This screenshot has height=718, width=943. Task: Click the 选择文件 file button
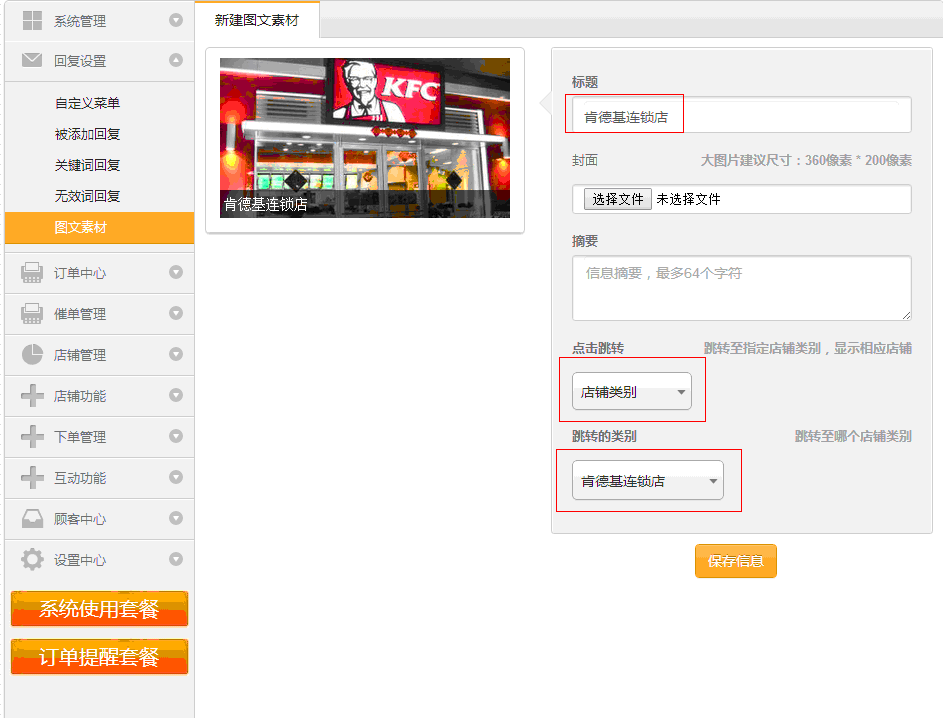[618, 199]
